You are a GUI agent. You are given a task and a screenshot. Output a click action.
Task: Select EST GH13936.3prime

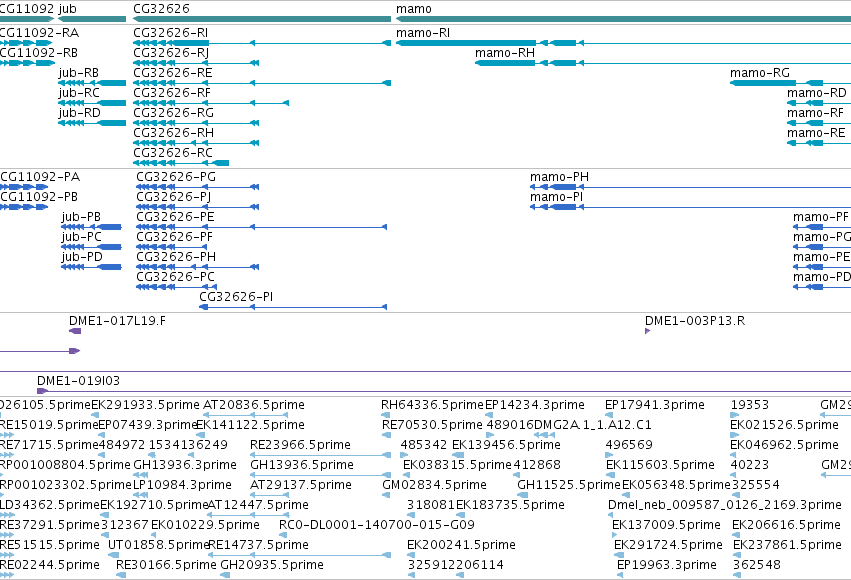tap(185, 466)
